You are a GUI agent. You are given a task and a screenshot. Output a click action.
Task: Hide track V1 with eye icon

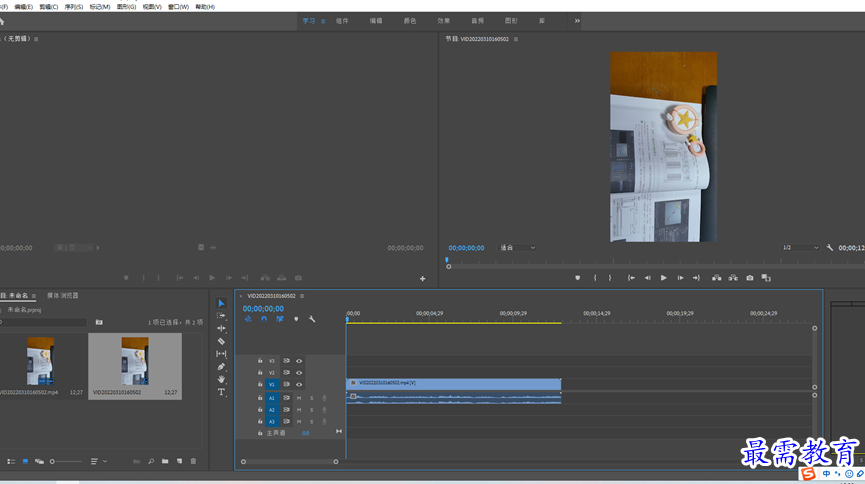(299, 385)
